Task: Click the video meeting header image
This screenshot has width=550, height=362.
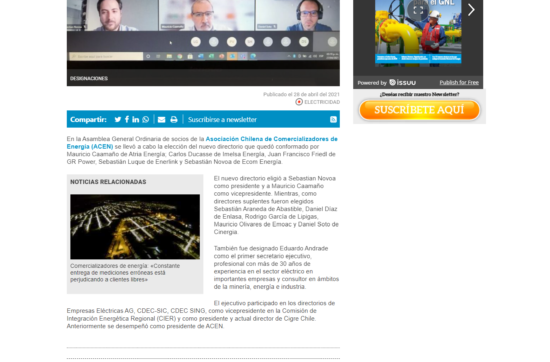Action: [203, 43]
